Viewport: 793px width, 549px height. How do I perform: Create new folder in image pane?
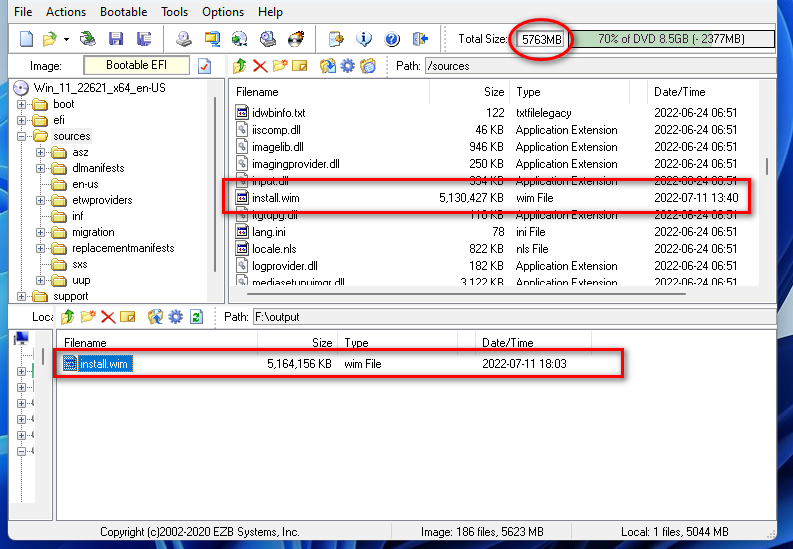coord(280,66)
